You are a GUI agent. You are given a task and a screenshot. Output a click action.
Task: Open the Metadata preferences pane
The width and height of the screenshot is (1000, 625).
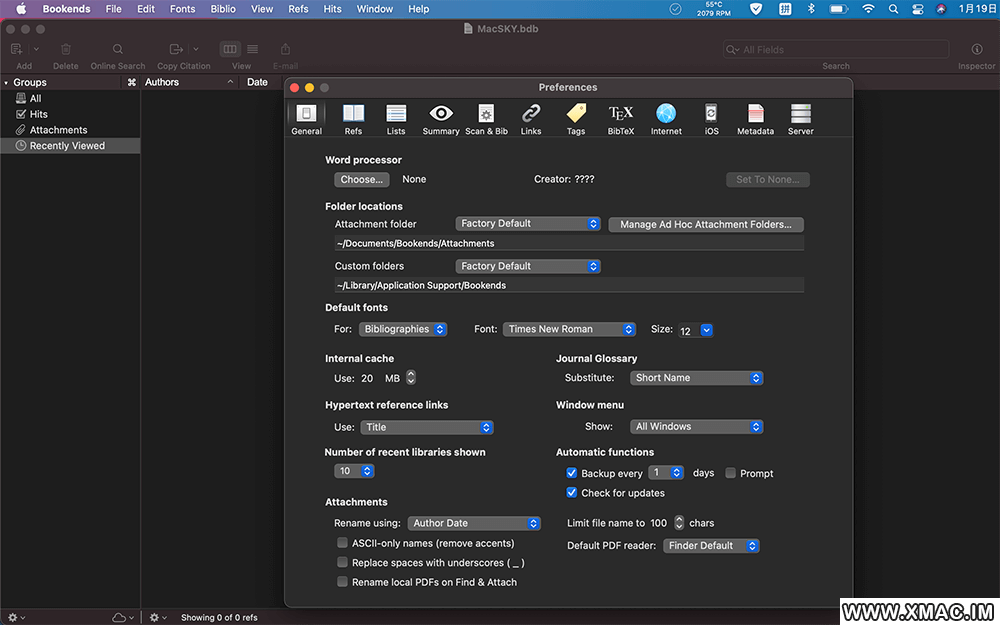(755, 118)
